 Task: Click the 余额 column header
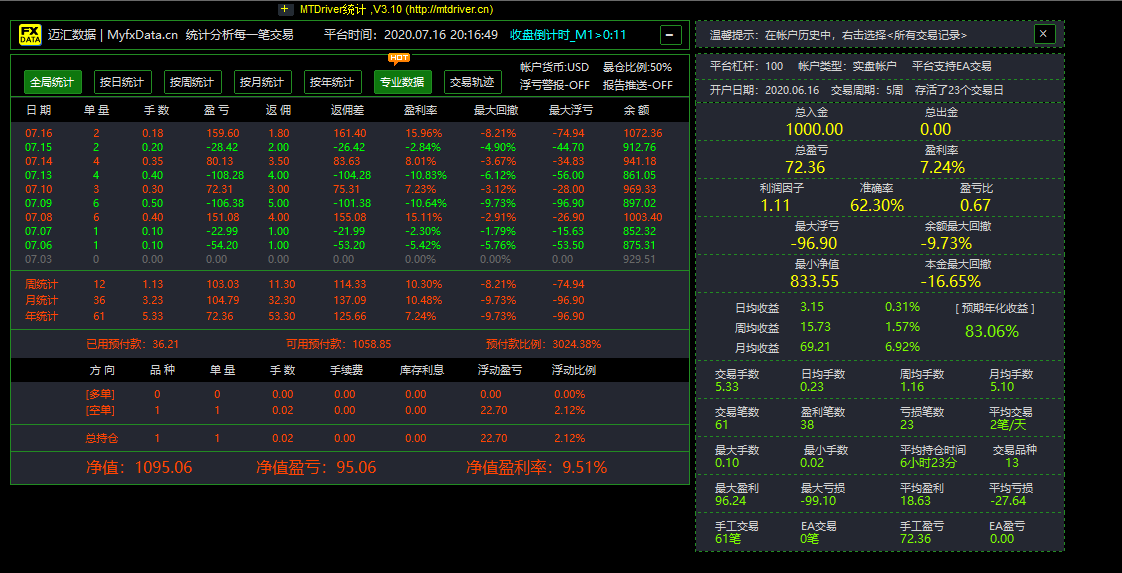637,110
